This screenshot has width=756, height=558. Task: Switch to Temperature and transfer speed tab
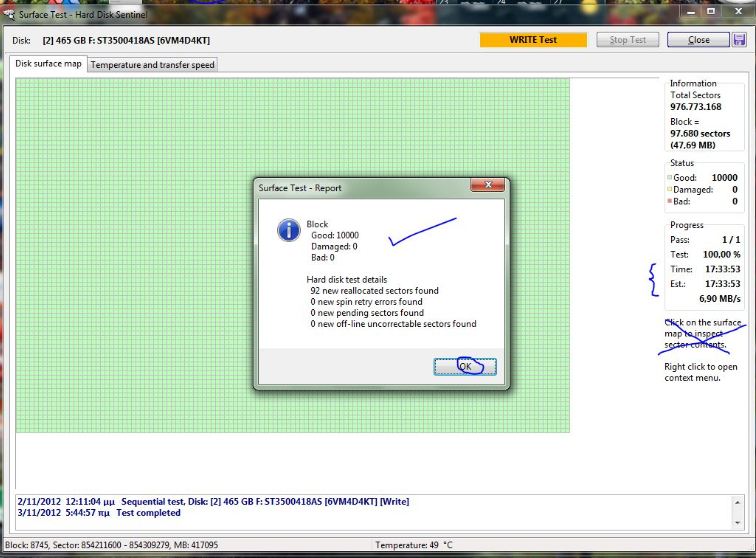coord(152,65)
